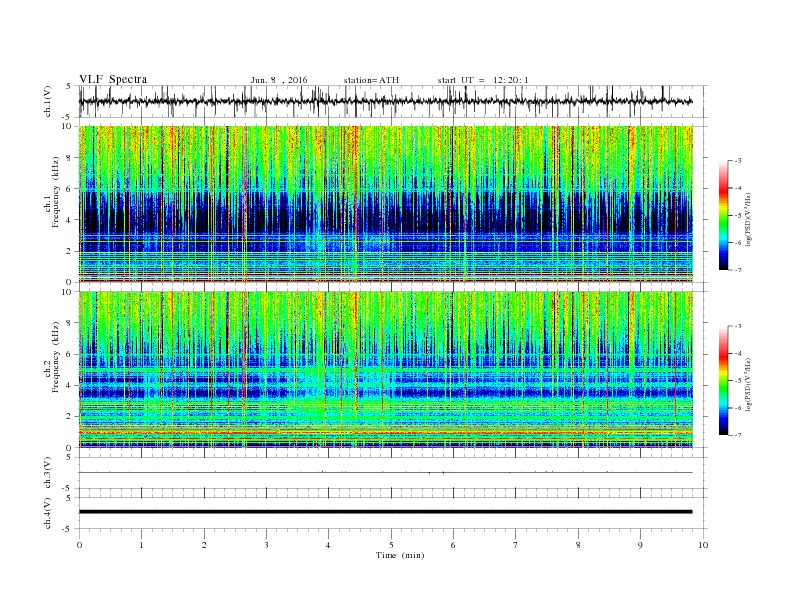Click time axis tick label "3"
This screenshot has height=612, width=792.
tap(267, 545)
